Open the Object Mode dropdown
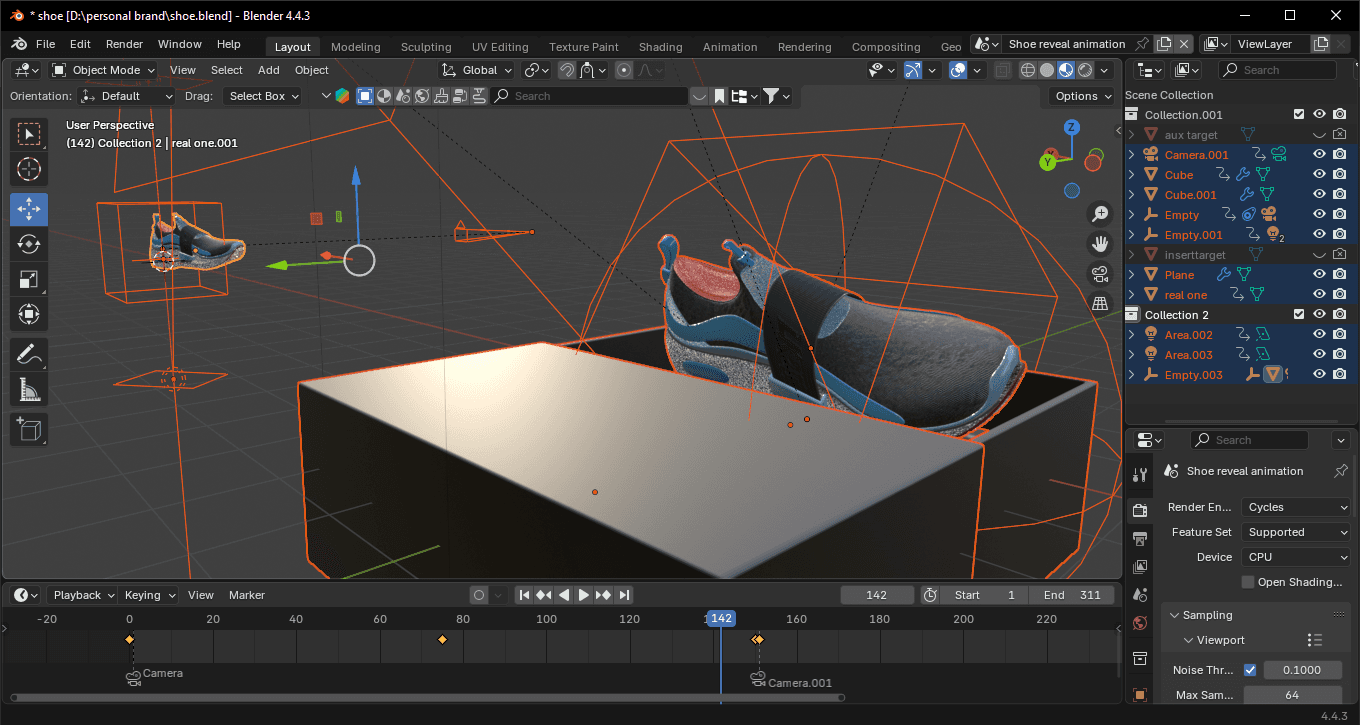 coord(104,70)
